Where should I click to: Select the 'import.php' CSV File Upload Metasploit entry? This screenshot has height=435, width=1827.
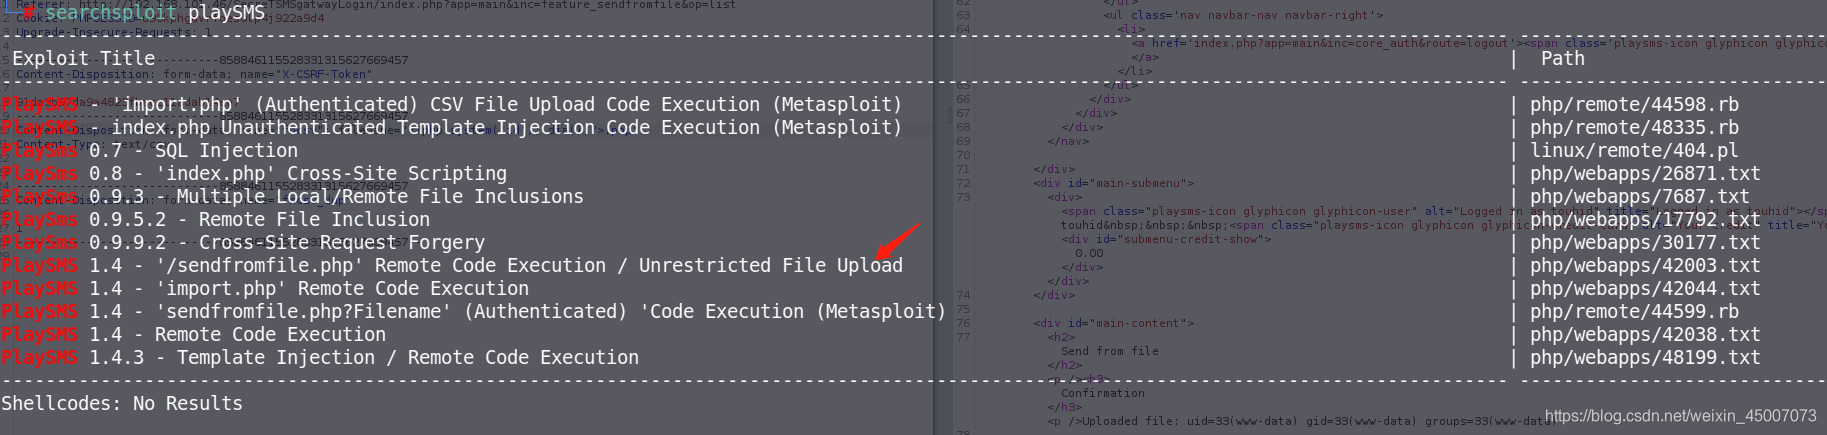pyautogui.click(x=452, y=104)
